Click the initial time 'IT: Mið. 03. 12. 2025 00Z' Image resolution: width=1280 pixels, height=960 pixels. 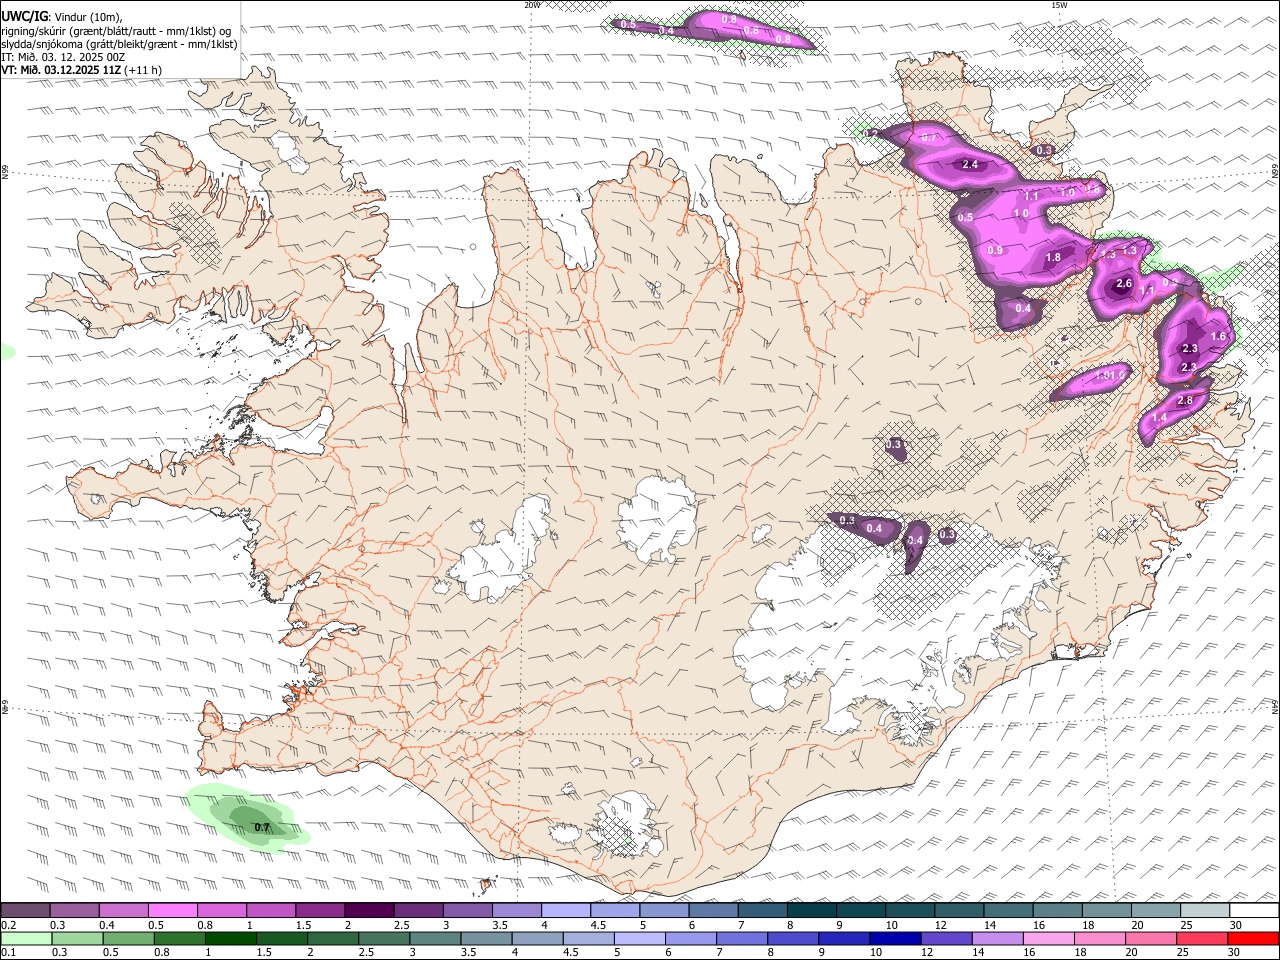[63, 57]
